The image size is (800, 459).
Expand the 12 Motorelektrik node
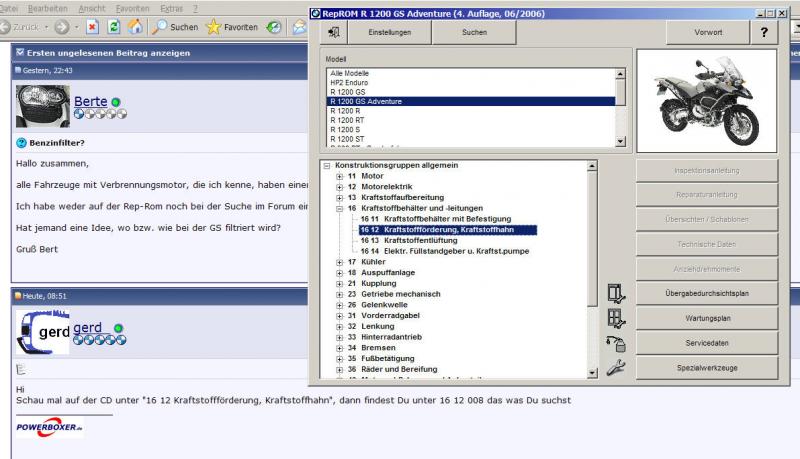[x=340, y=187]
